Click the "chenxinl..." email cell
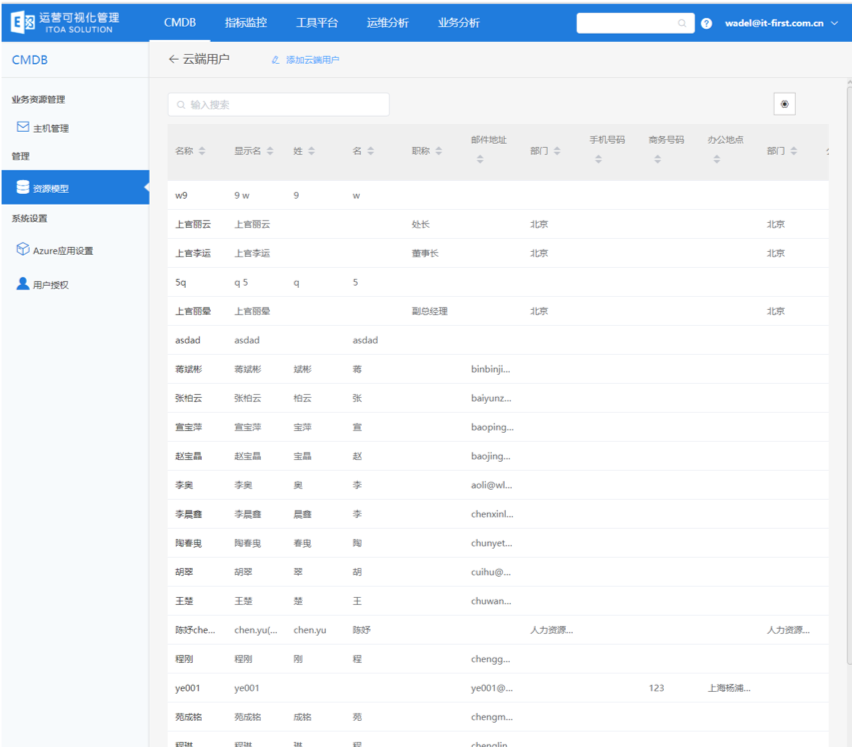This screenshot has height=747, width=852. pos(492,514)
